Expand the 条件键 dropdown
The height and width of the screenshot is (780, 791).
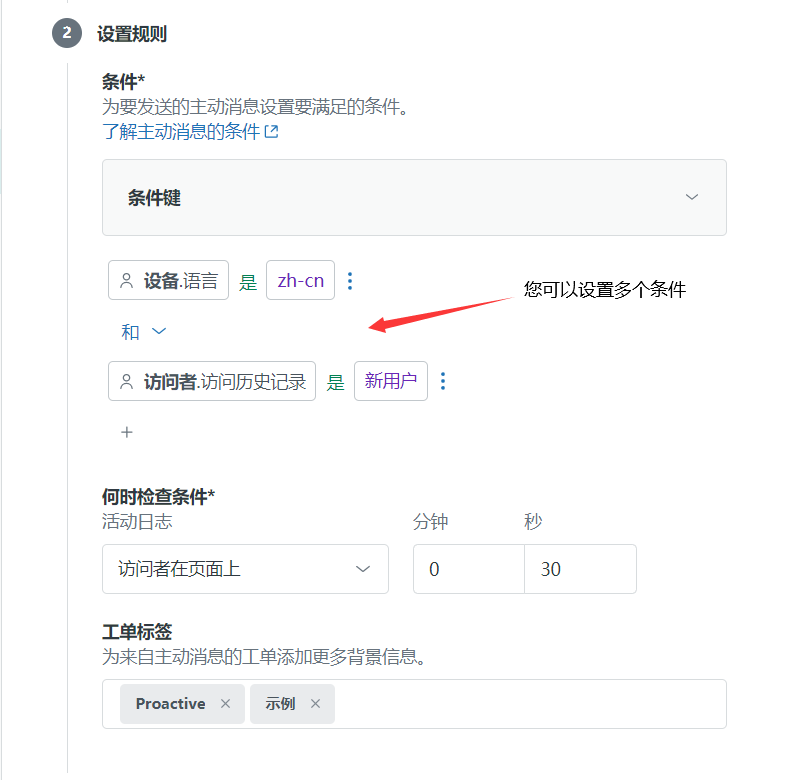click(414, 197)
